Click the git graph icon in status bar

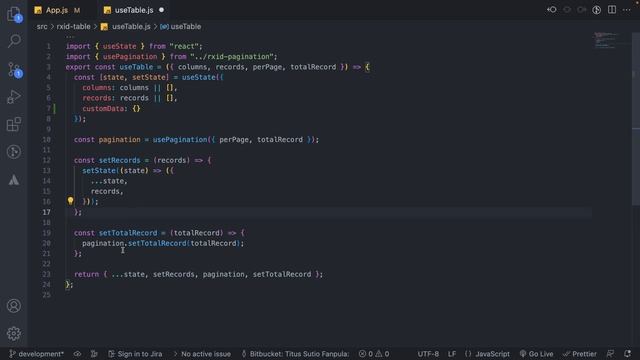pos(94,354)
